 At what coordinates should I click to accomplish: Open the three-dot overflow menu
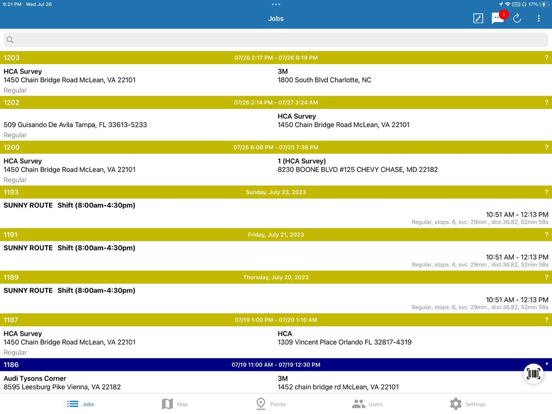point(538,18)
